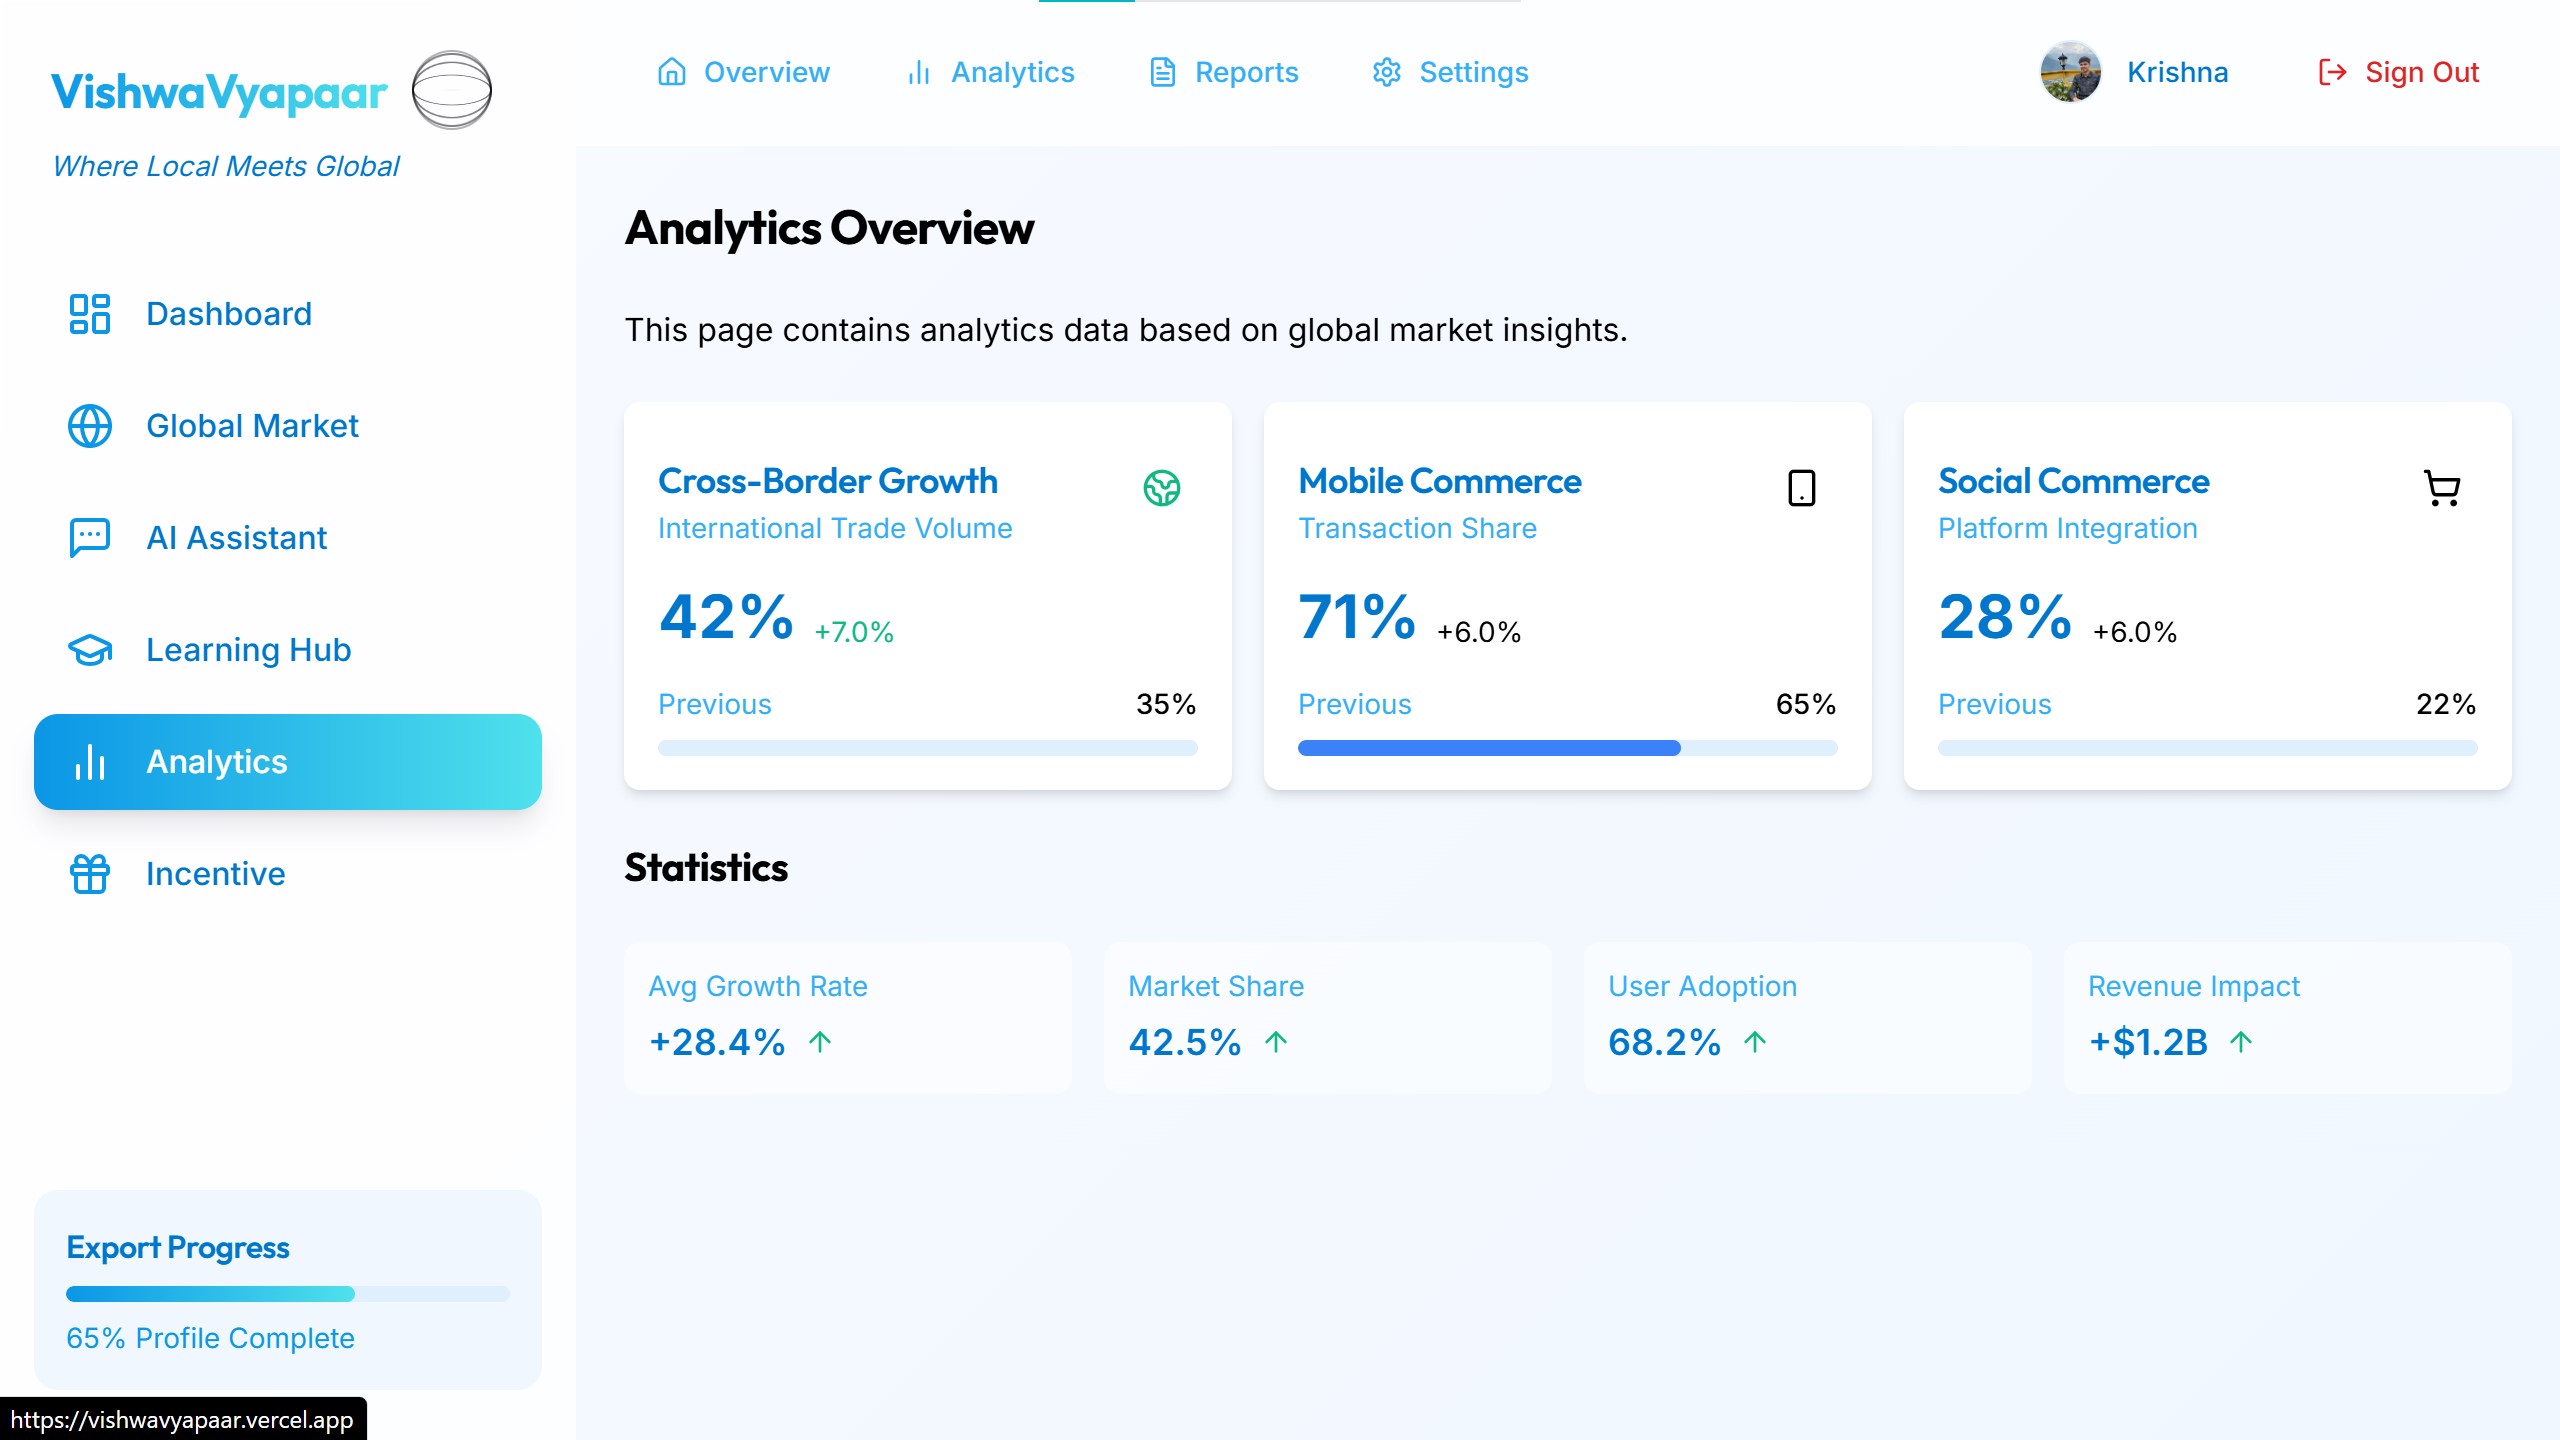This screenshot has height=1440, width=2560.
Task: Click the Dashboard grid icon in sidebar
Action: tap(89, 314)
